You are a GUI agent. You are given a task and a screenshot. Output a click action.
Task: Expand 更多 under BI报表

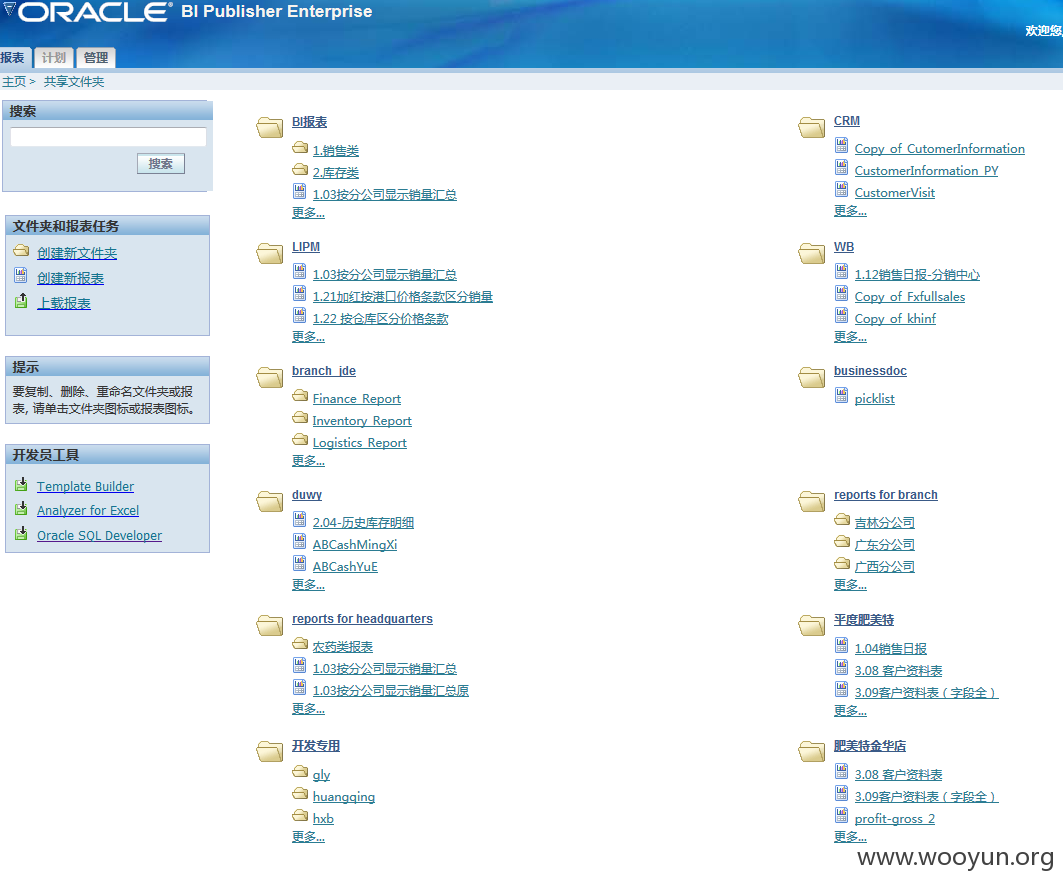coord(308,213)
